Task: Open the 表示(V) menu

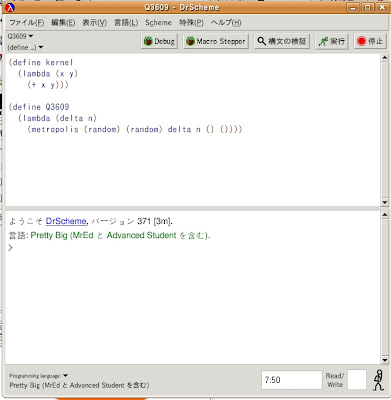Action: tap(95, 23)
